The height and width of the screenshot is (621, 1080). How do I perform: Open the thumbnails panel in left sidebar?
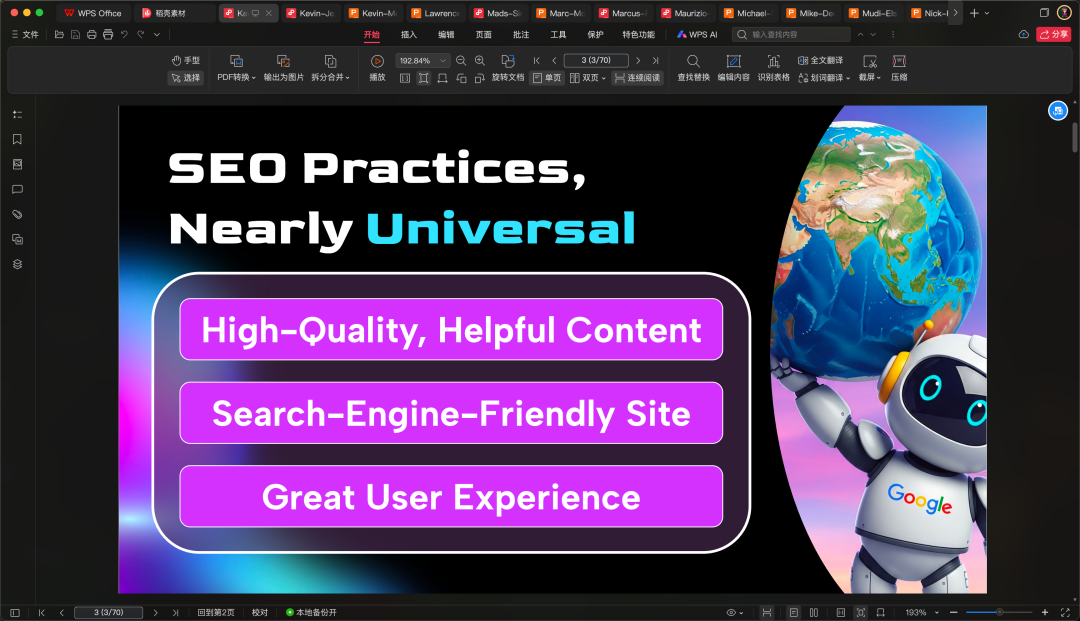[x=17, y=165]
